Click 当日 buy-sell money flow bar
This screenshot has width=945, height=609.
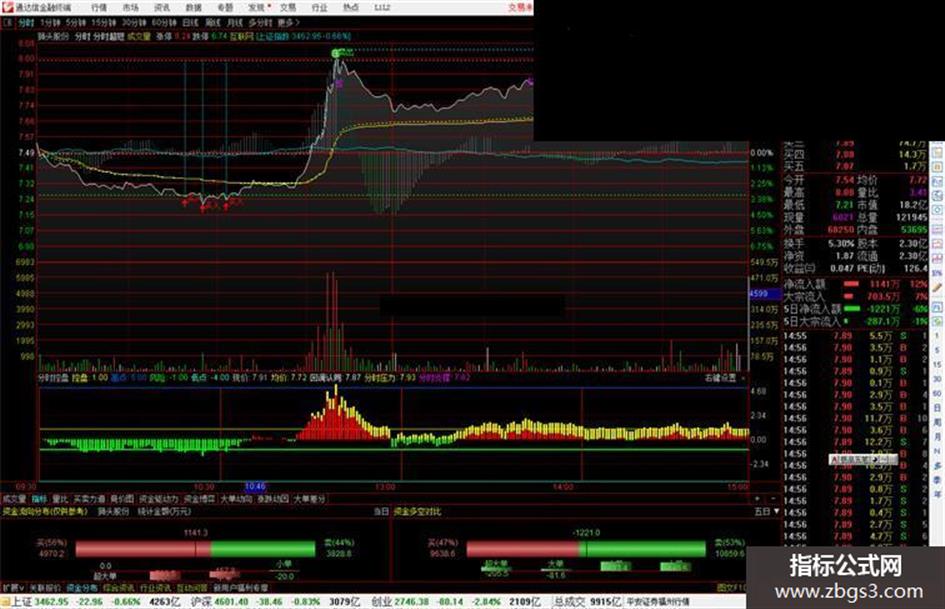coord(195,549)
